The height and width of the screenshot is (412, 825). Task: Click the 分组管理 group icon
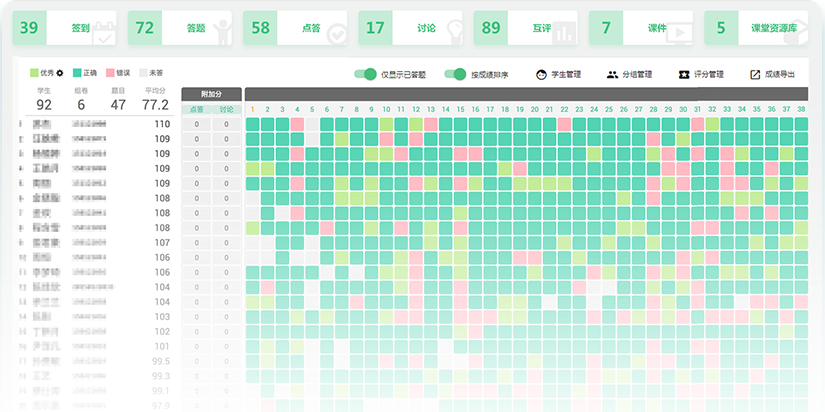click(x=612, y=74)
